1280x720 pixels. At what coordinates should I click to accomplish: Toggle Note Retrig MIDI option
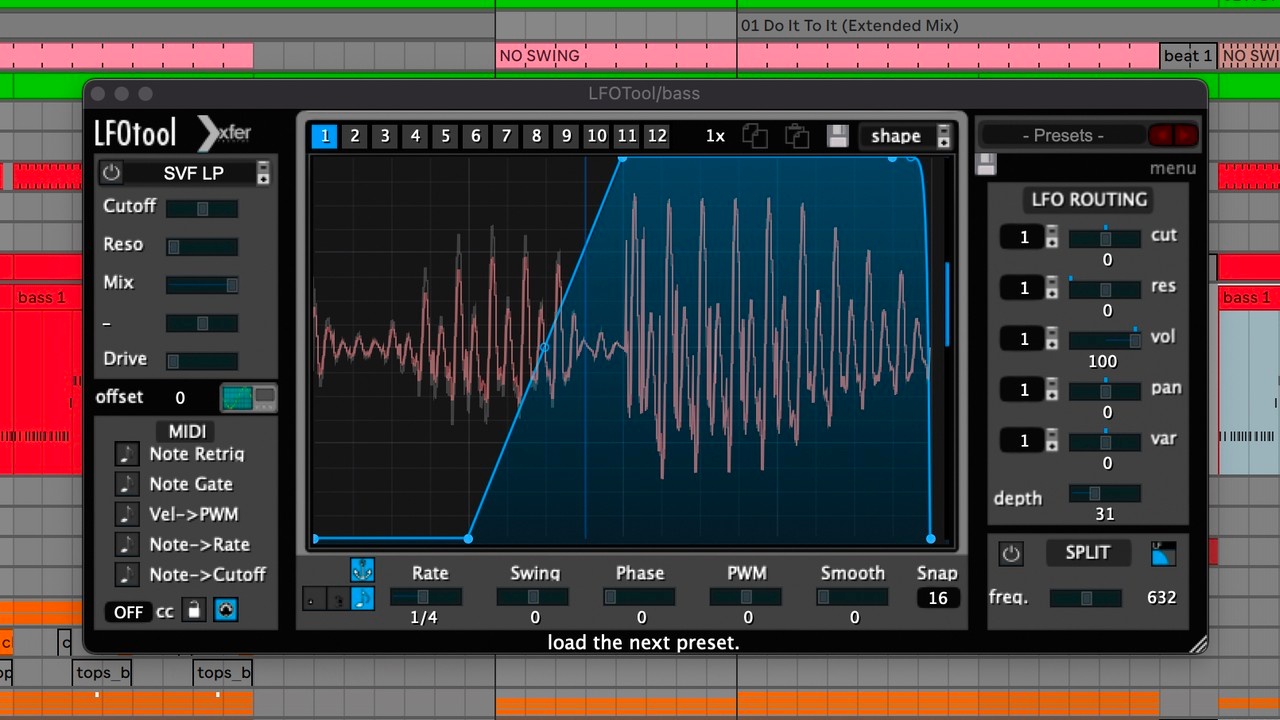(x=127, y=454)
